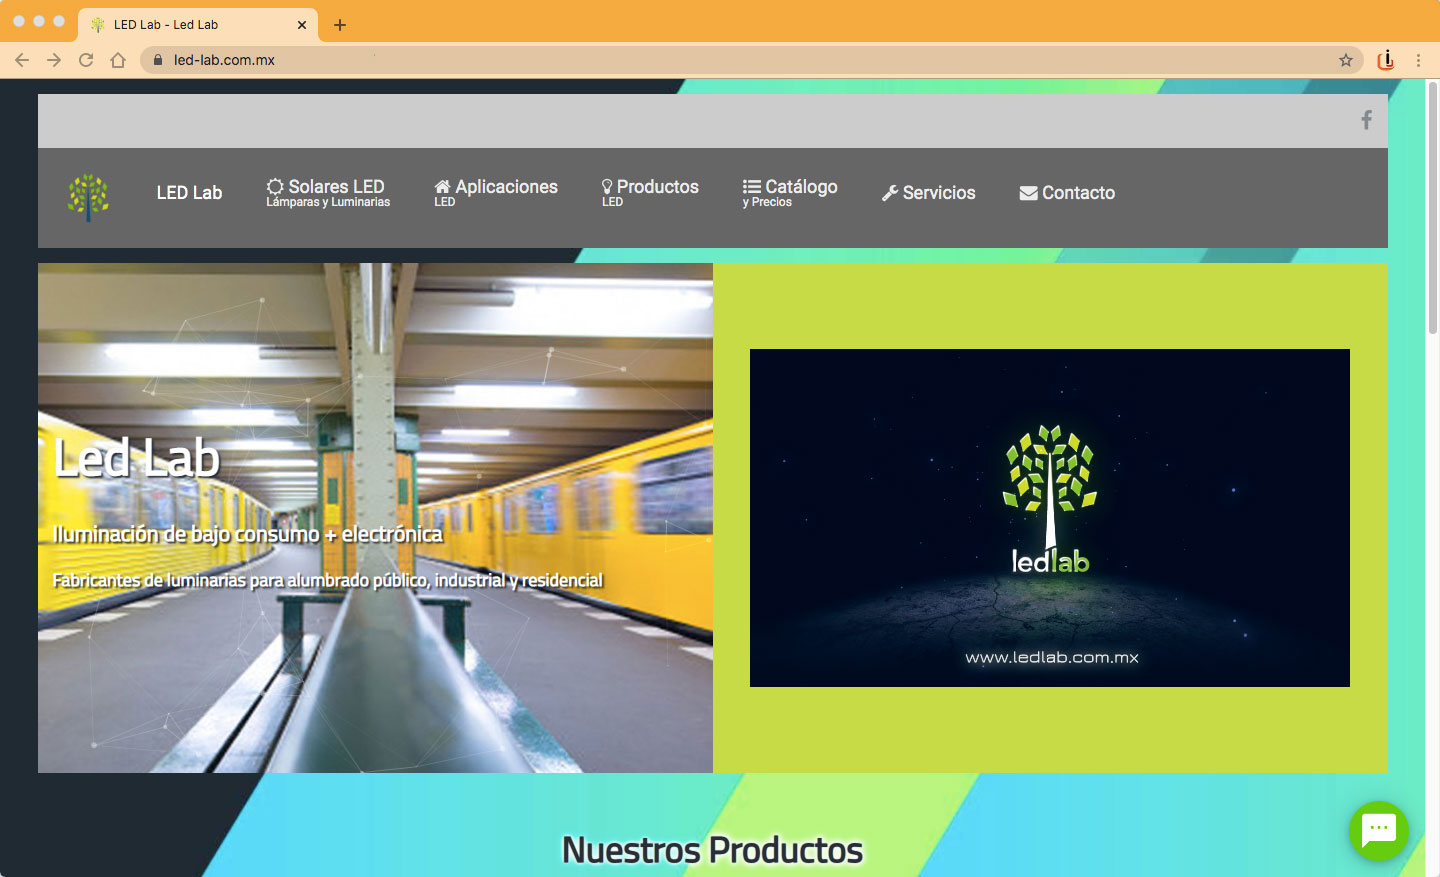1440x877 pixels.
Task: Open a new browser tab
Action: point(340,25)
